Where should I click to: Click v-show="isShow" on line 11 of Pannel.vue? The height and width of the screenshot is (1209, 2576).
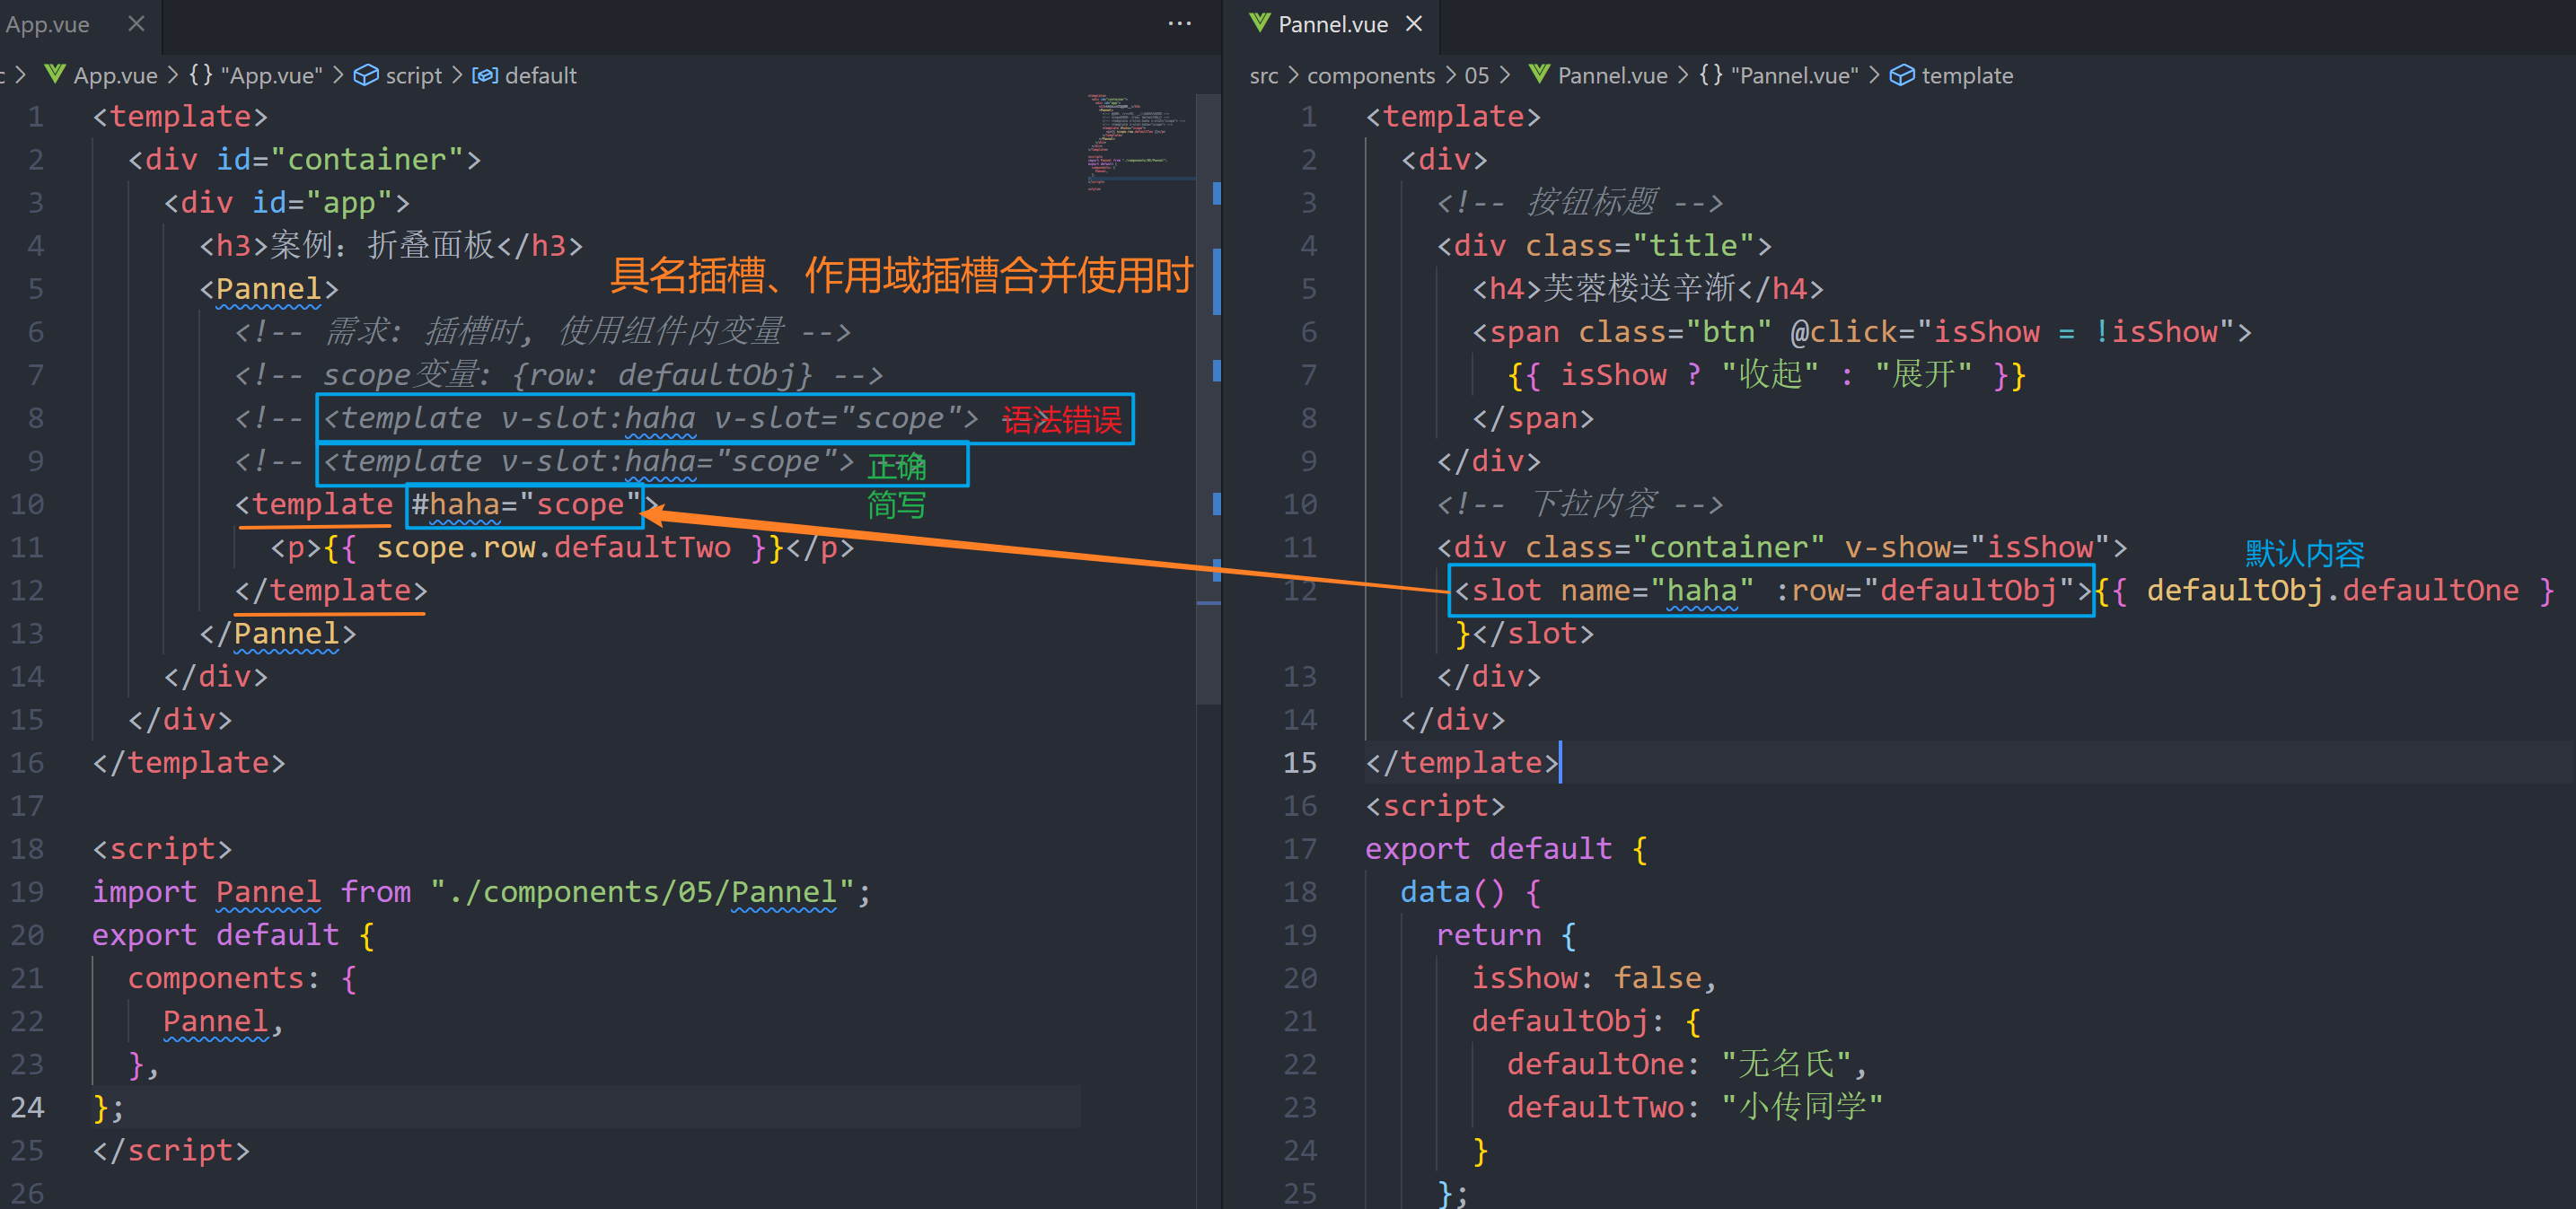[x=1977, y=547]
